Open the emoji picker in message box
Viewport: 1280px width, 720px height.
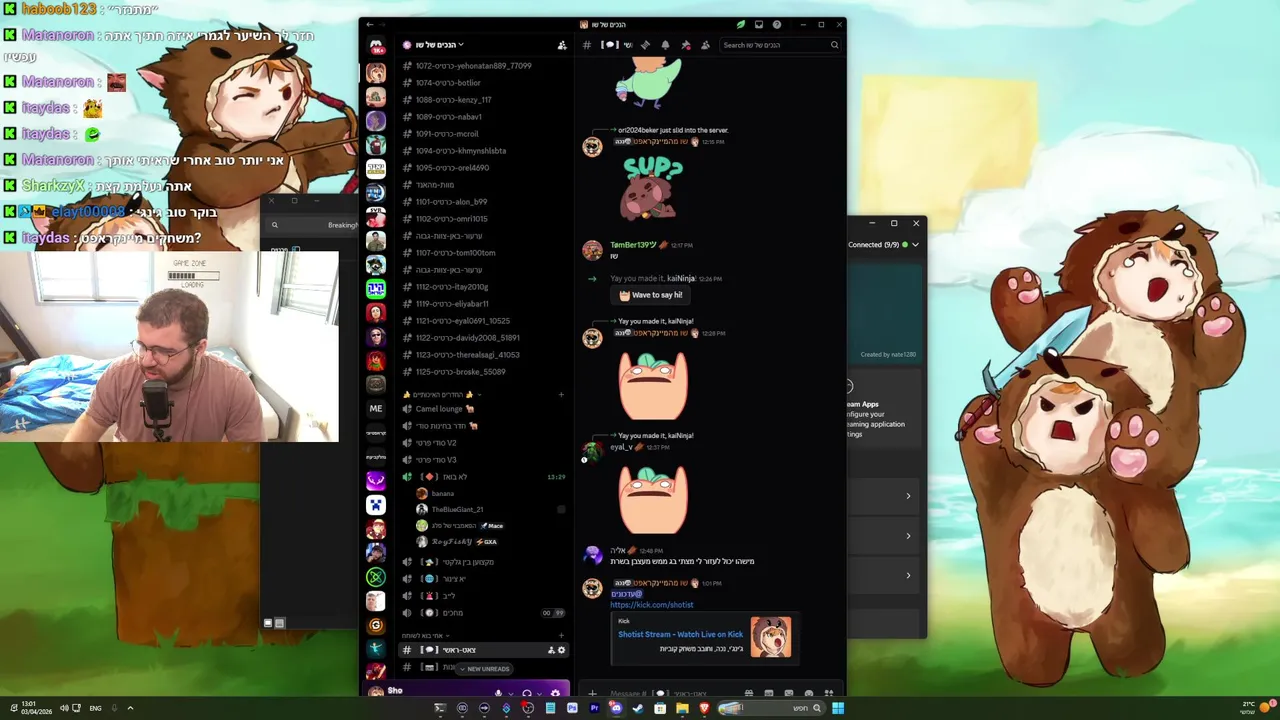(x=809, y=693)
